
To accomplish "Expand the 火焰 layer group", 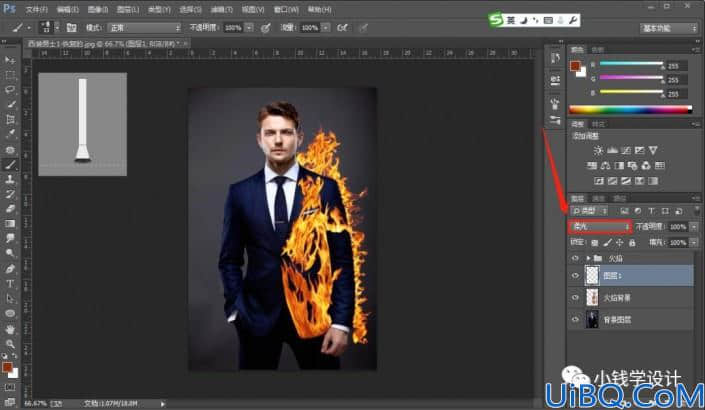I will tap(588, 258).
